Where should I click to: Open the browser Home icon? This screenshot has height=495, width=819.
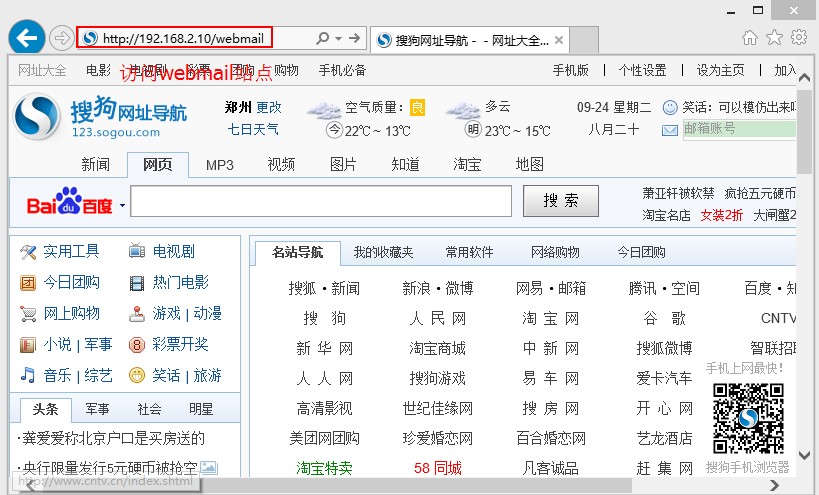coord(750,38)
